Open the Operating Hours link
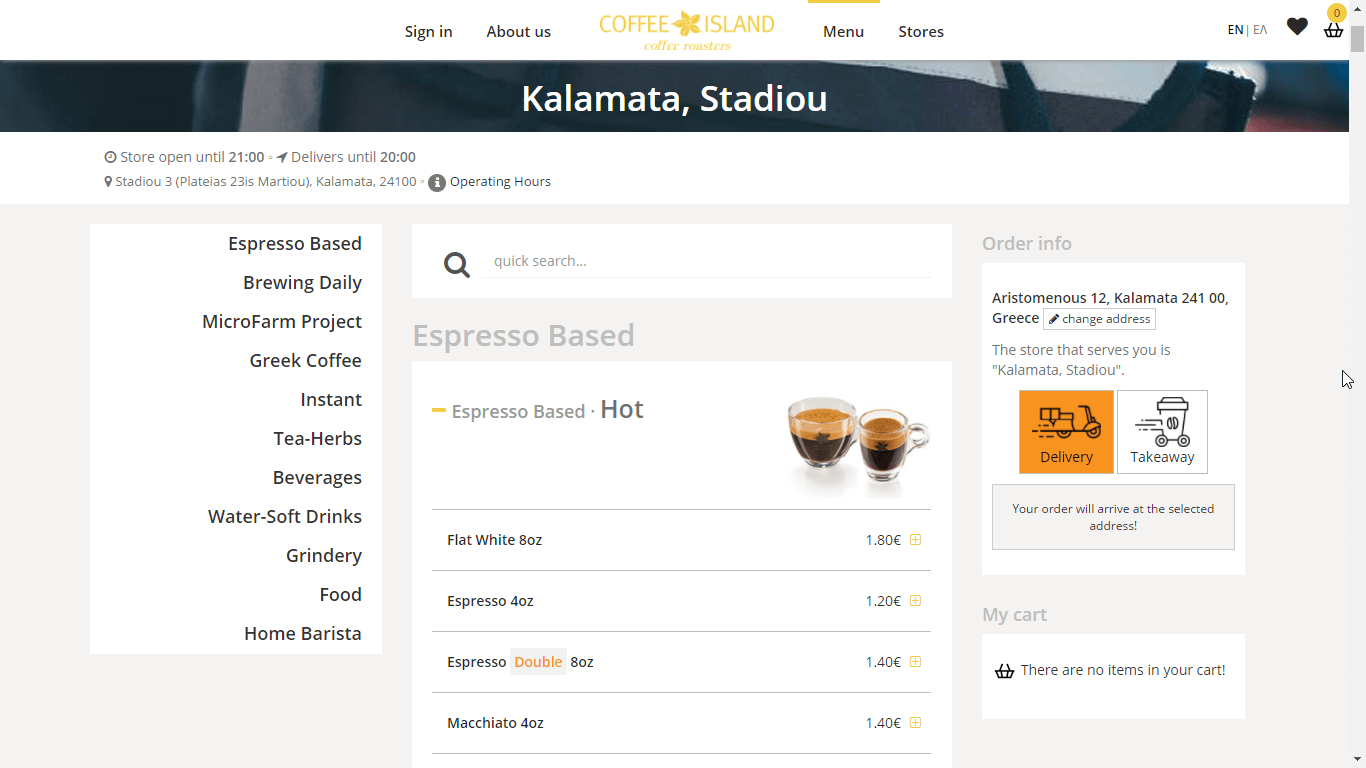Viewport: 1366px width, 768px height. (500, 182)
